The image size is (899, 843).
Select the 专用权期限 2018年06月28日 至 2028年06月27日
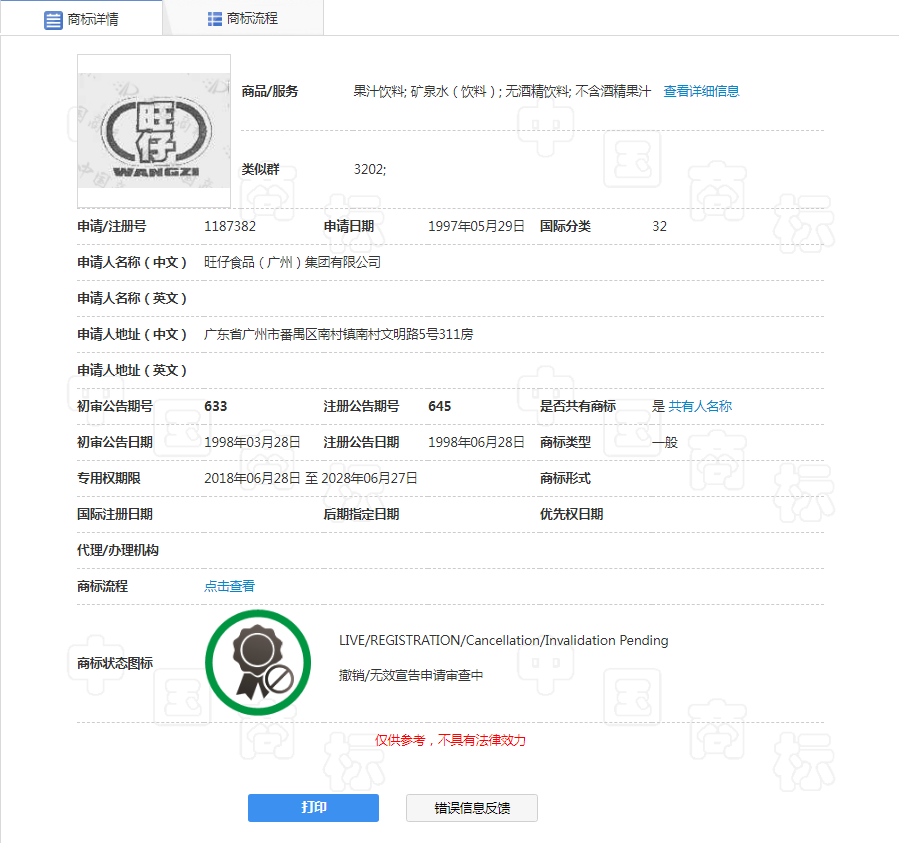coord(311,478)
